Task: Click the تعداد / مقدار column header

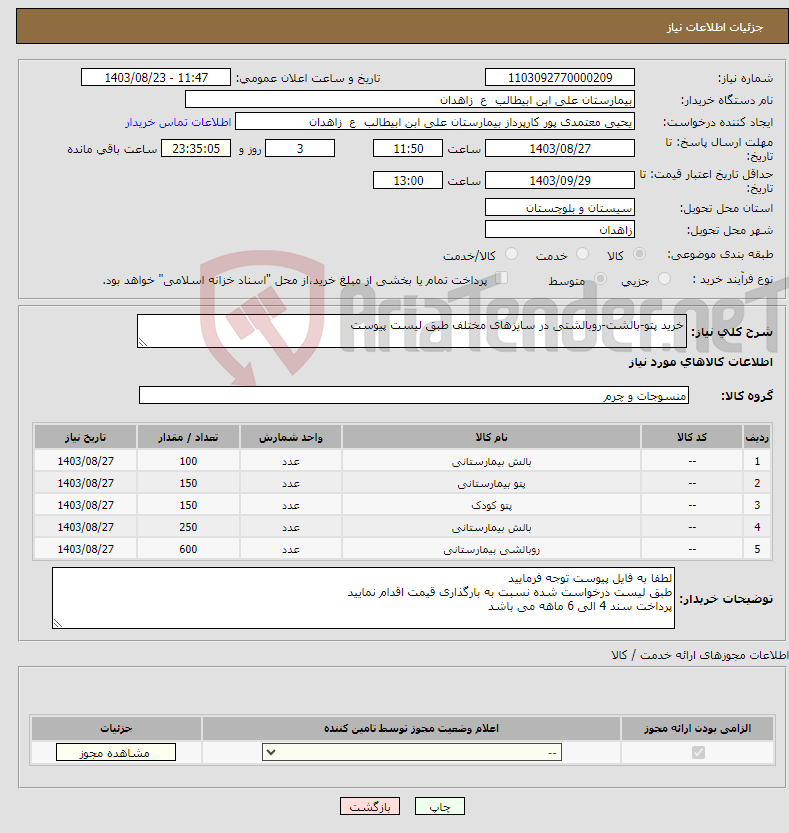Action: coord(188,437)
